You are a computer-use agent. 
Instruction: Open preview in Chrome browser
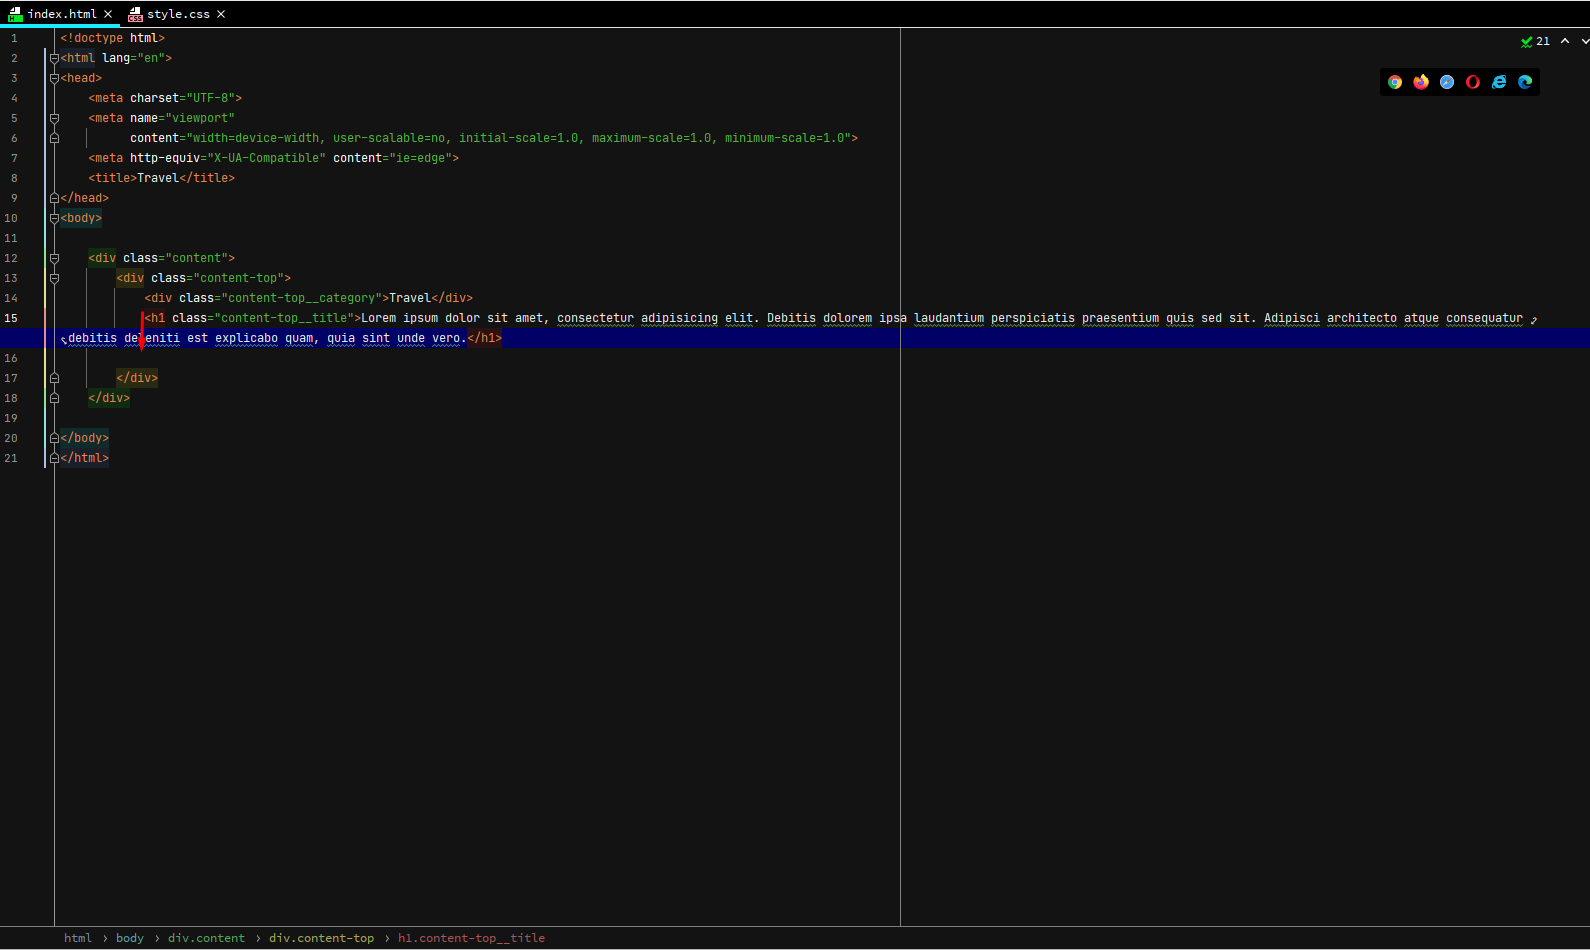(x=1395, y=82)
